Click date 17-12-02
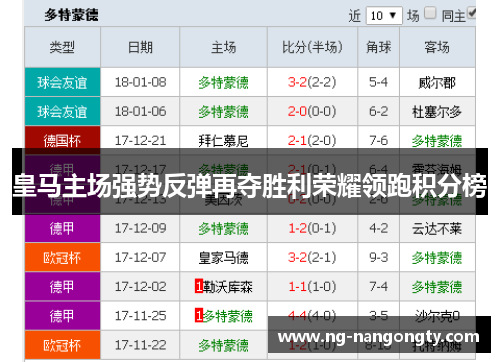 click(x=140, y=286)
